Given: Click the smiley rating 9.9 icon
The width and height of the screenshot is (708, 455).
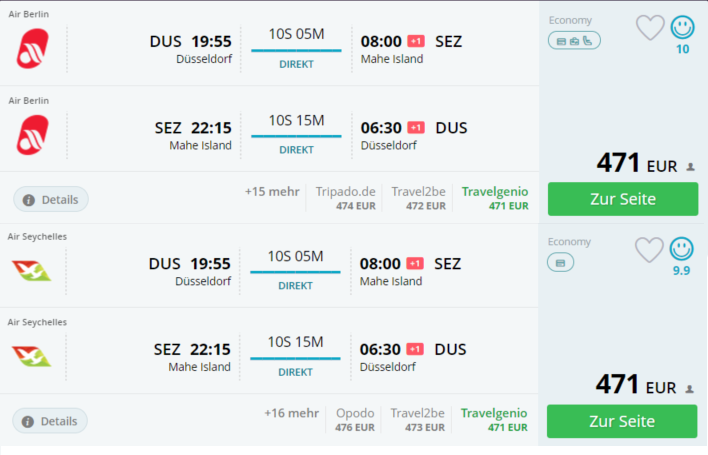Looking at the screenshot, I should point(681,249).
